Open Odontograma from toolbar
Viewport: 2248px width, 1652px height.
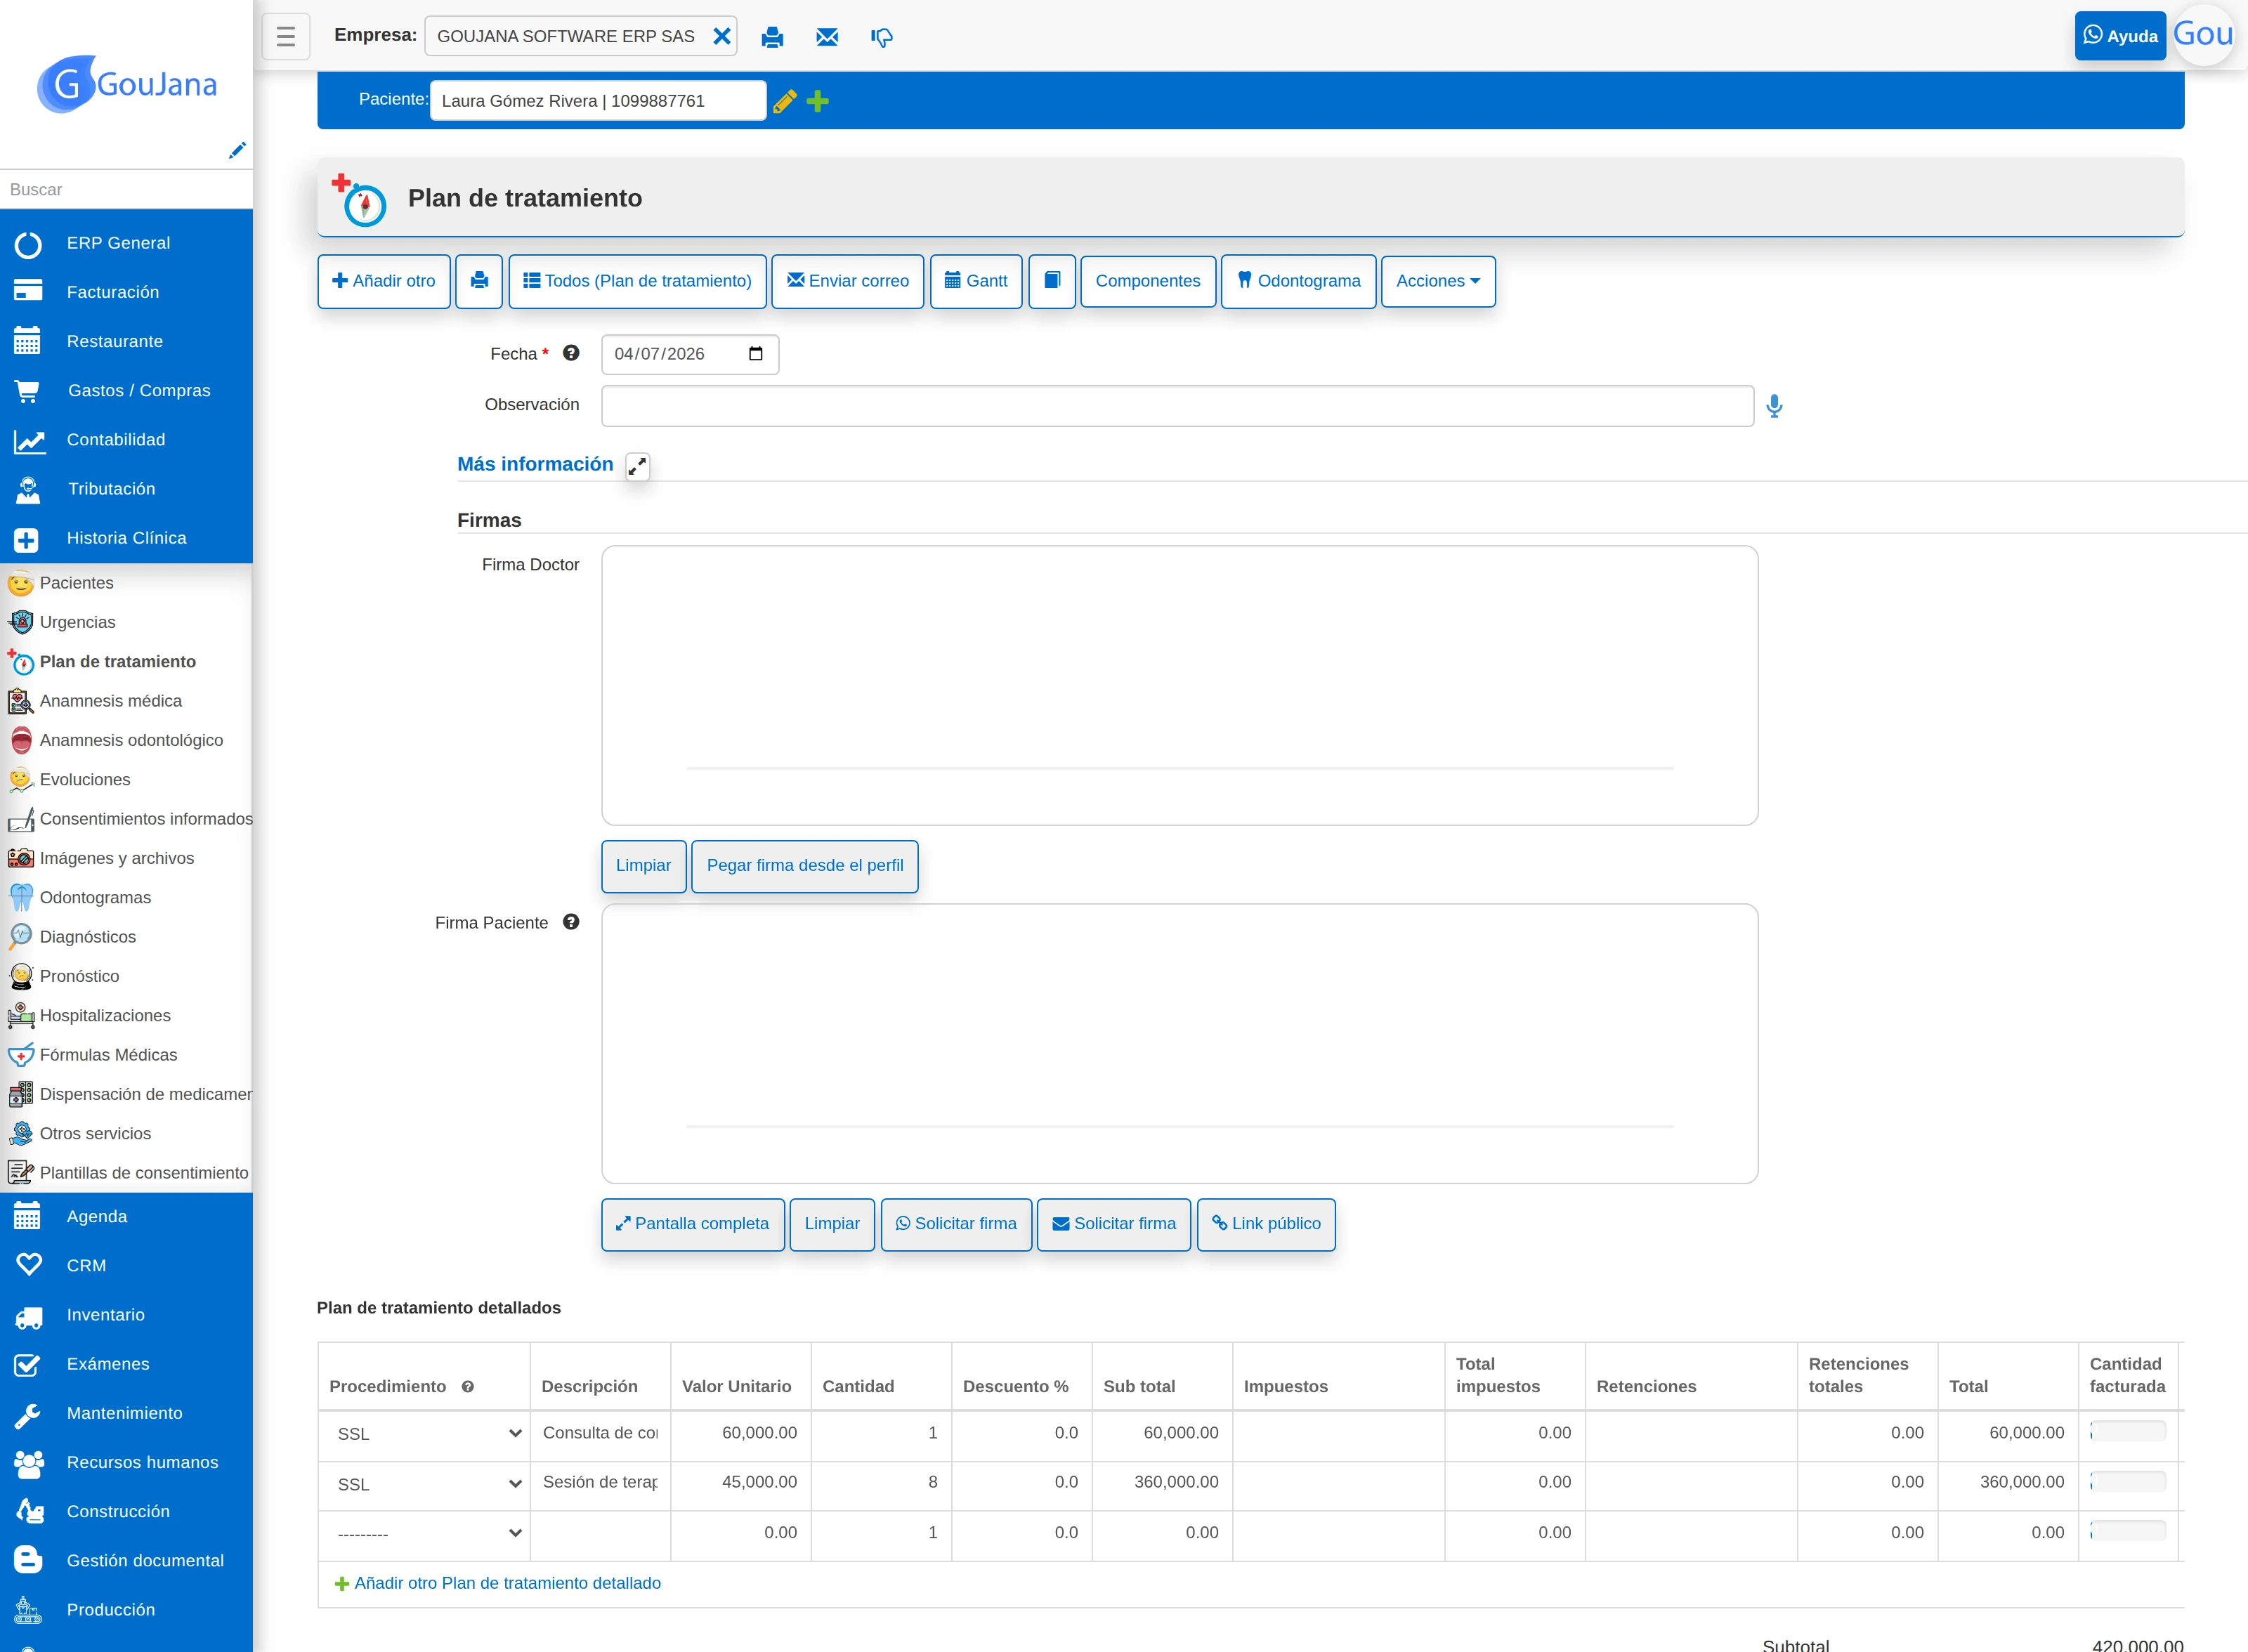(x=1299, y=281)
